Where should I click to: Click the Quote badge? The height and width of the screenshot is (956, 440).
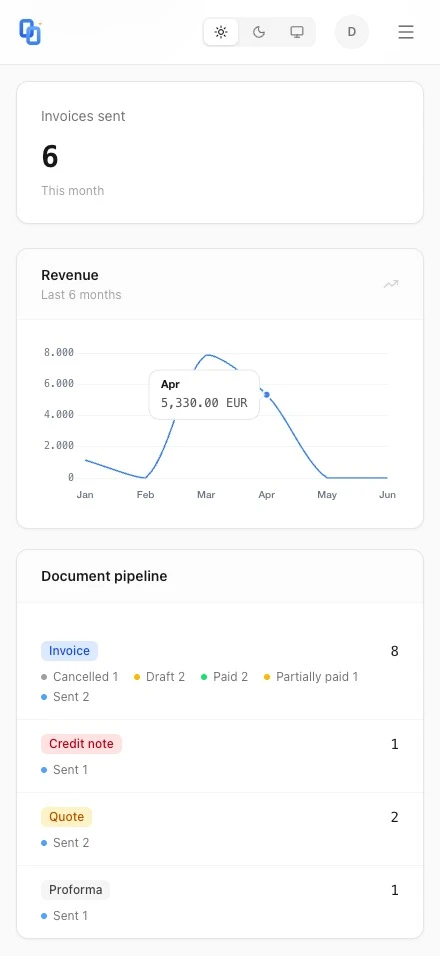pyautogui.click(x=66, y=816)
